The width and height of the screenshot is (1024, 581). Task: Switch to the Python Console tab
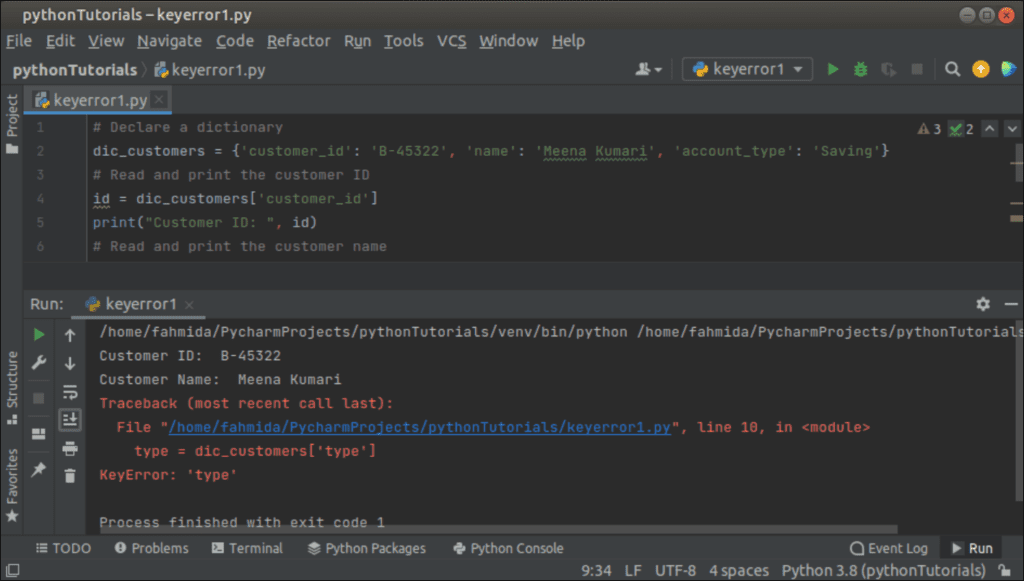click(507, 548)
